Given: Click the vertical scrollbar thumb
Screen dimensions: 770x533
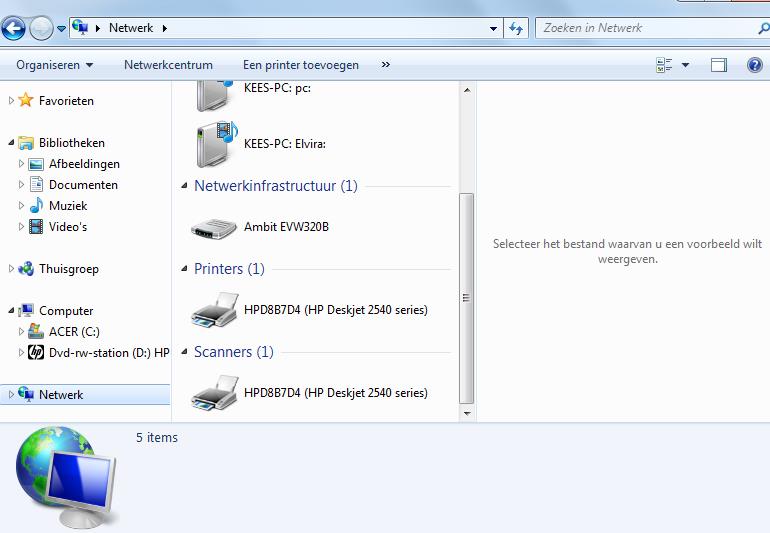Looking at the screenshot, I should pos(467,298).
